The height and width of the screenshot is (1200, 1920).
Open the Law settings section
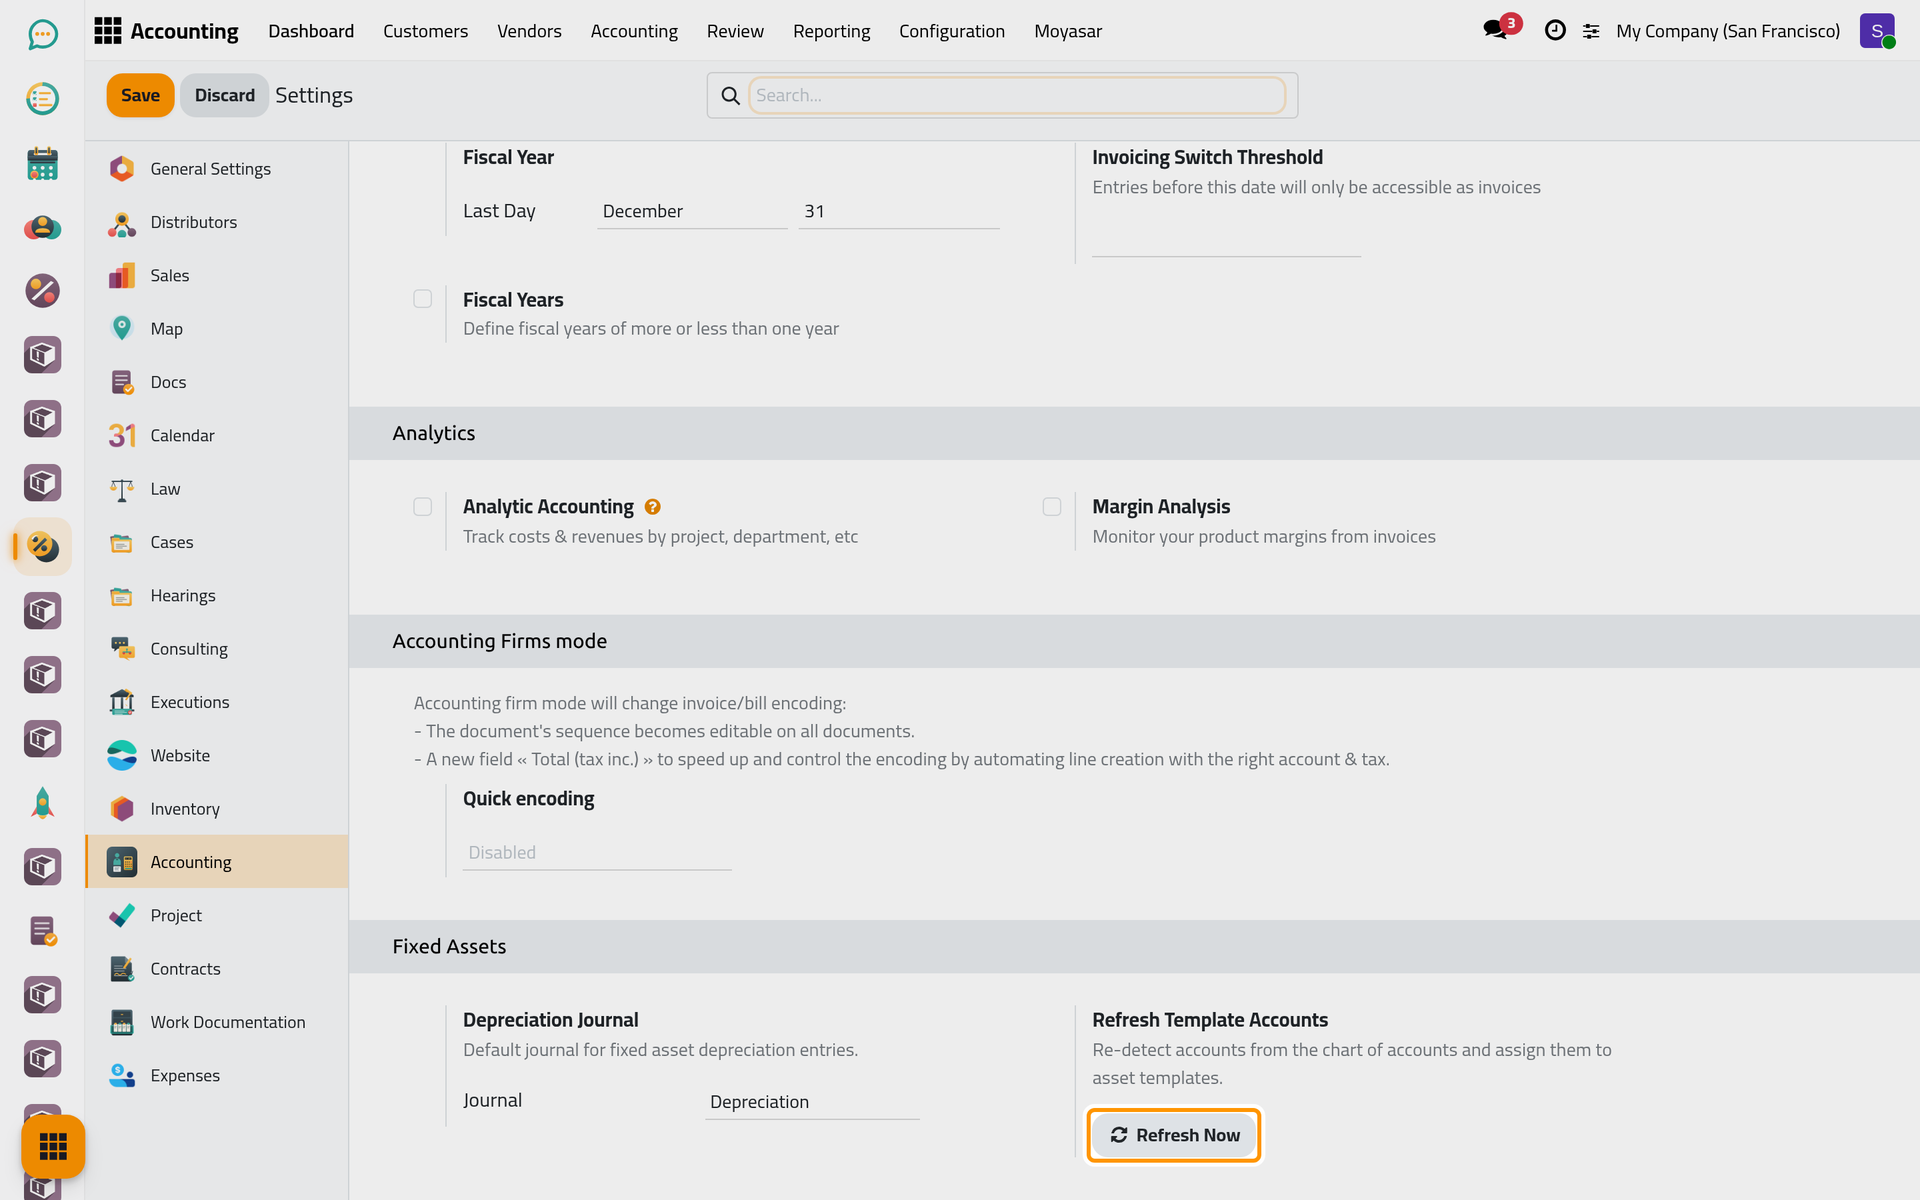[x=217, y=489]
